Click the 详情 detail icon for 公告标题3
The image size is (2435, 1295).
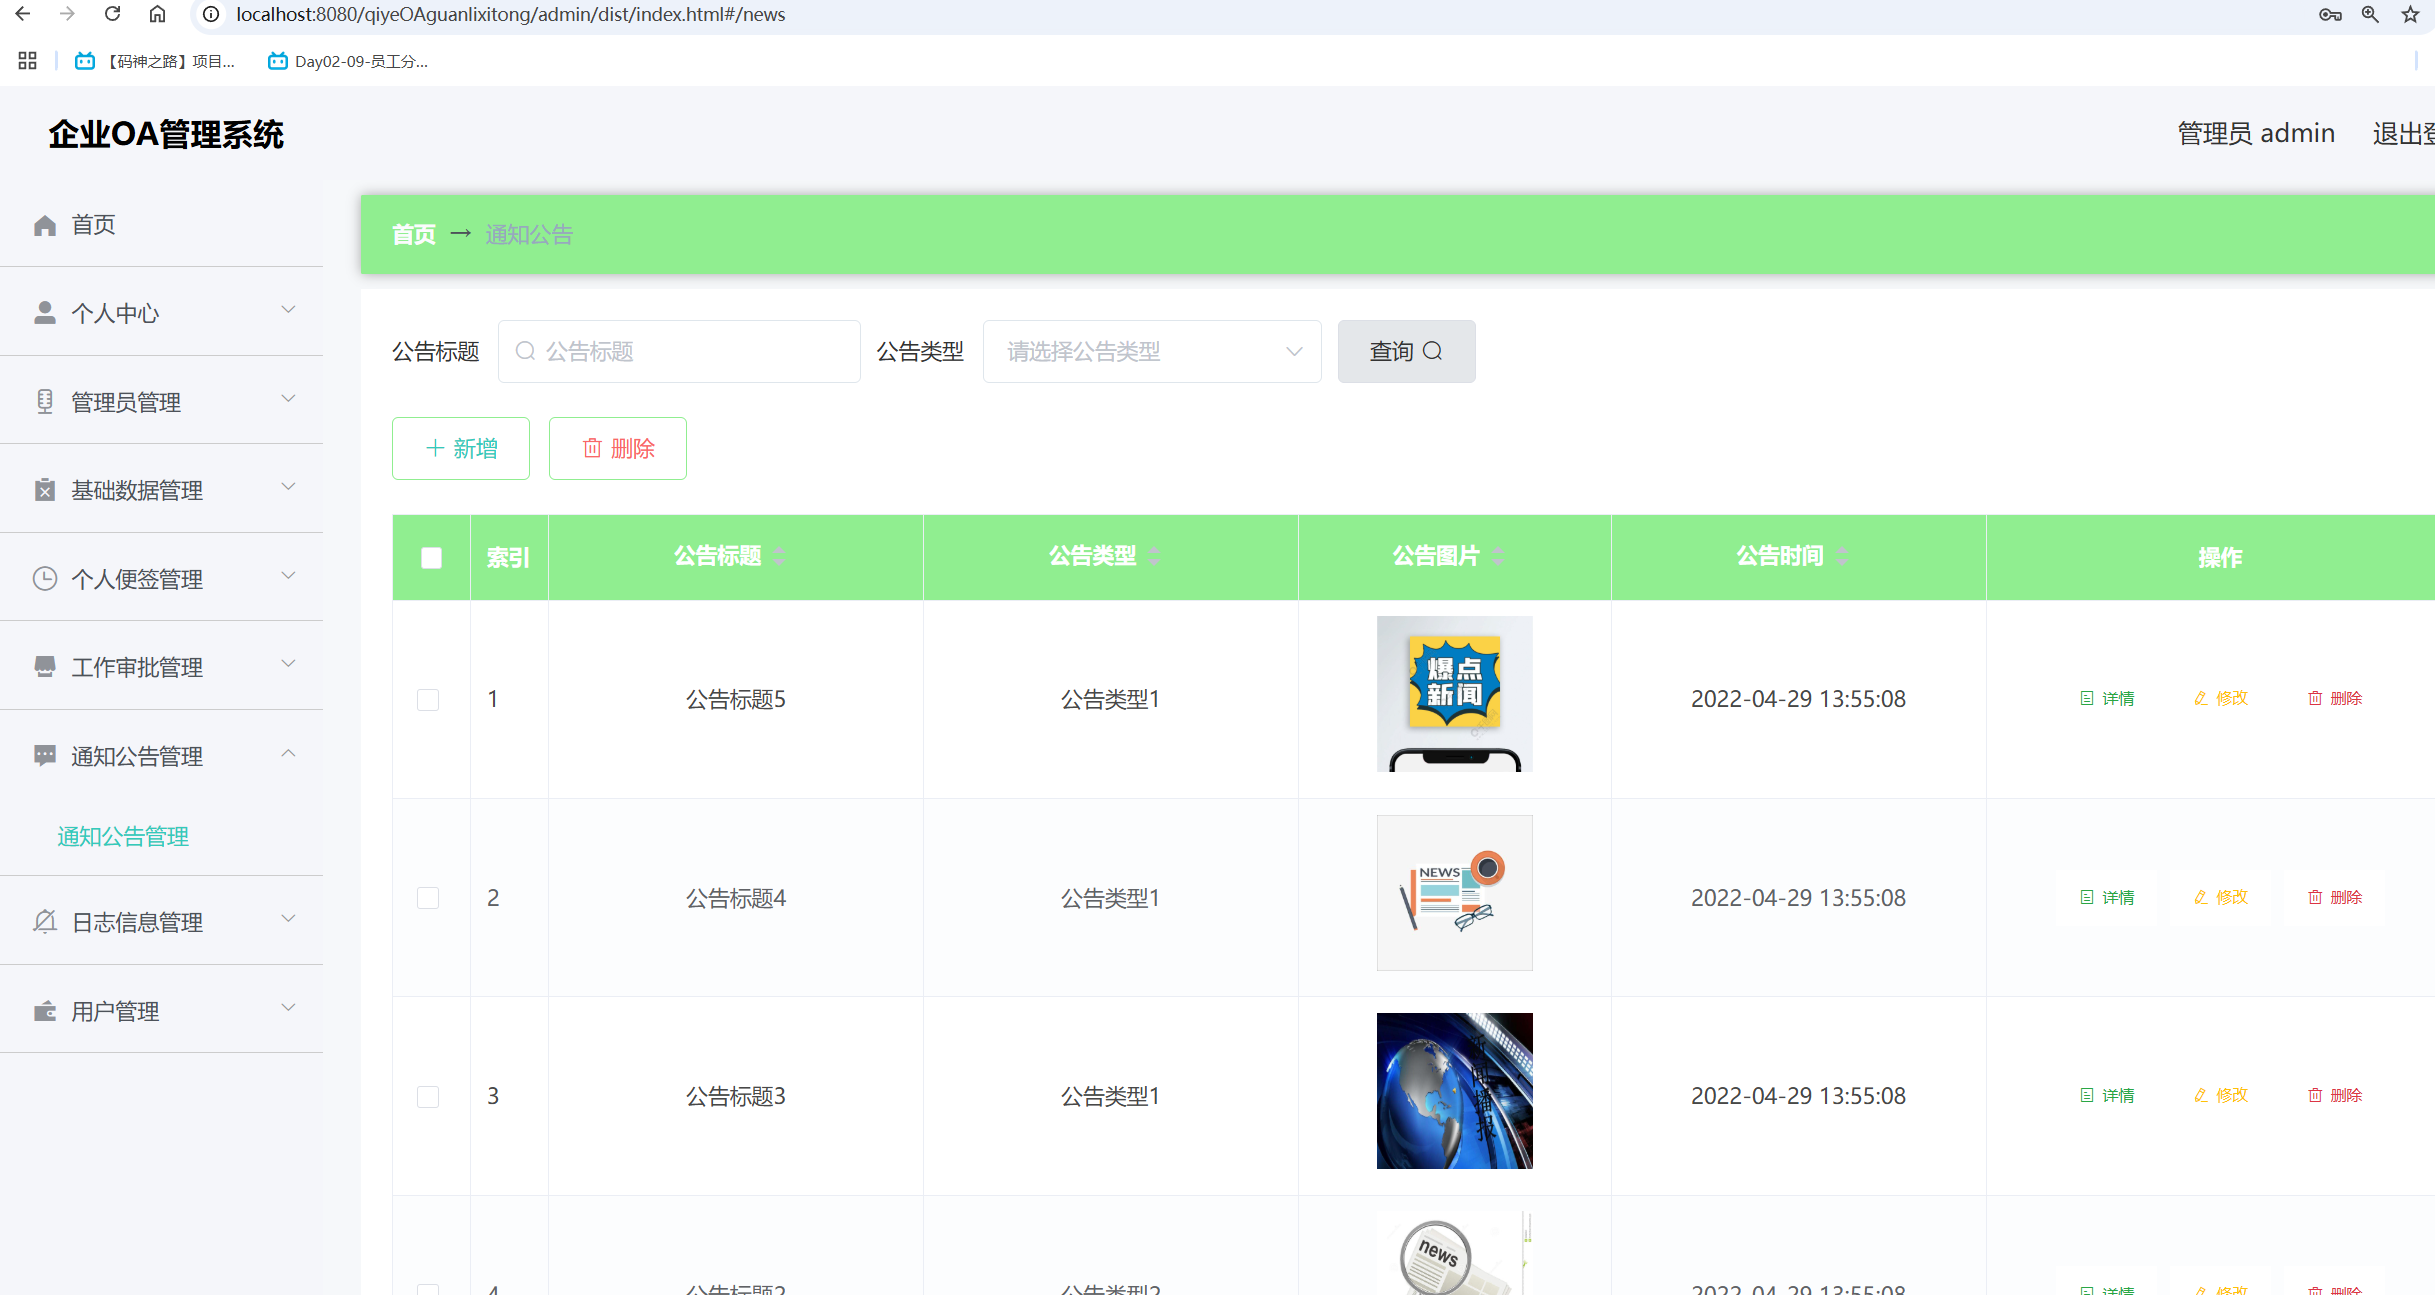pos(2087,1095)
